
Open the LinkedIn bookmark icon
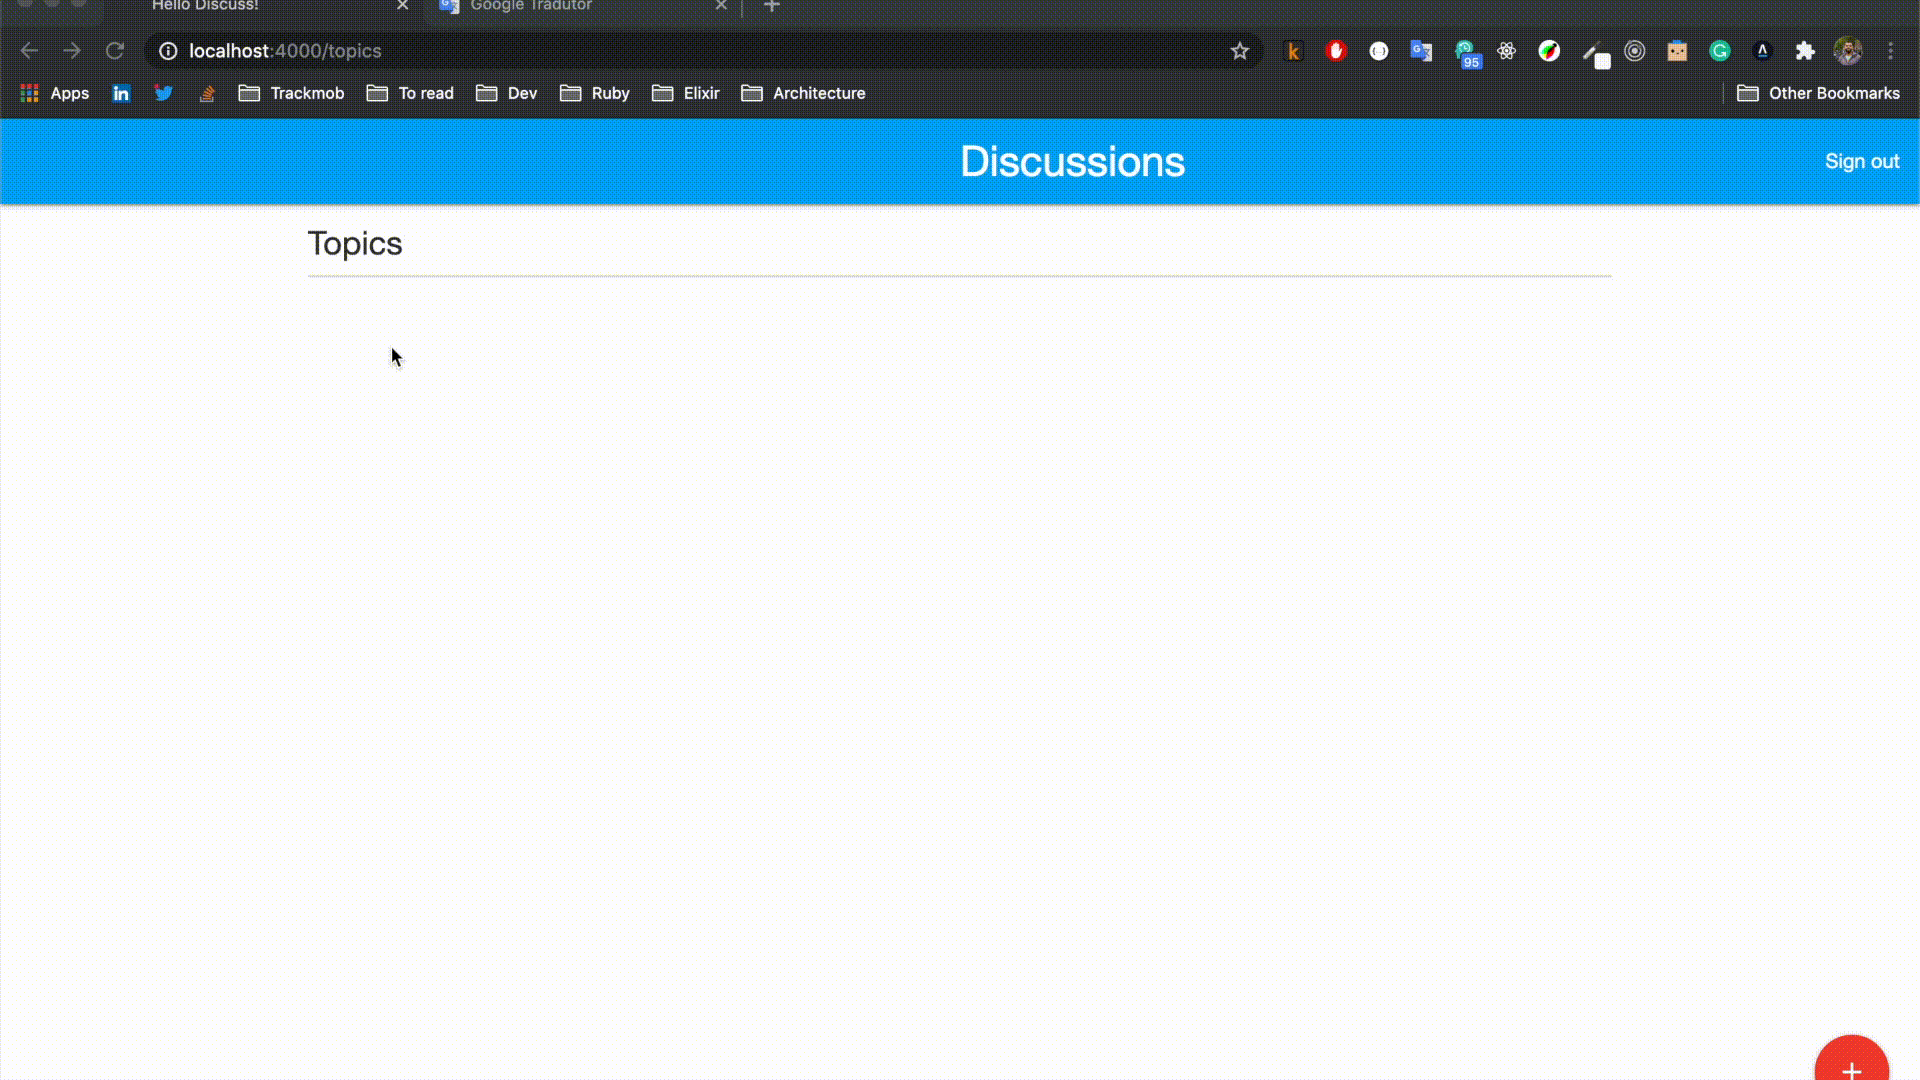[121, 93]
